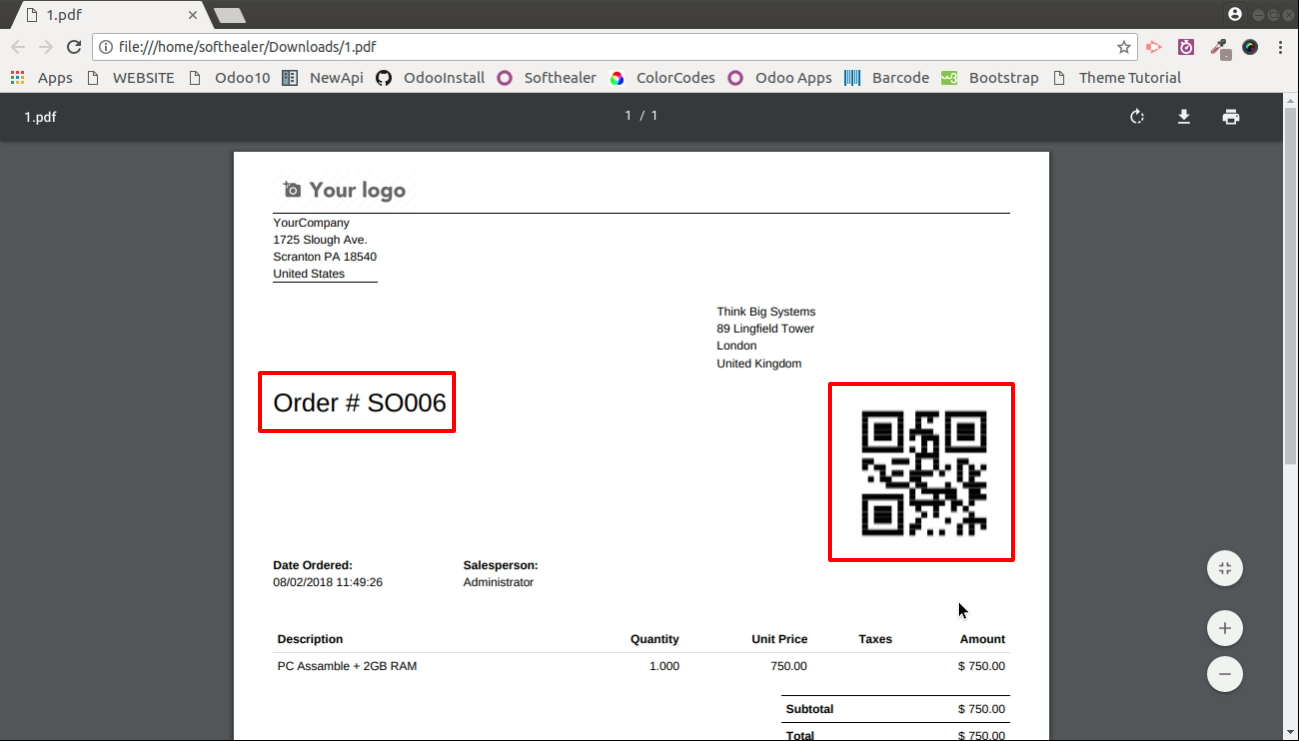Open the ColorCodes bookmark

tap(663, 78)
